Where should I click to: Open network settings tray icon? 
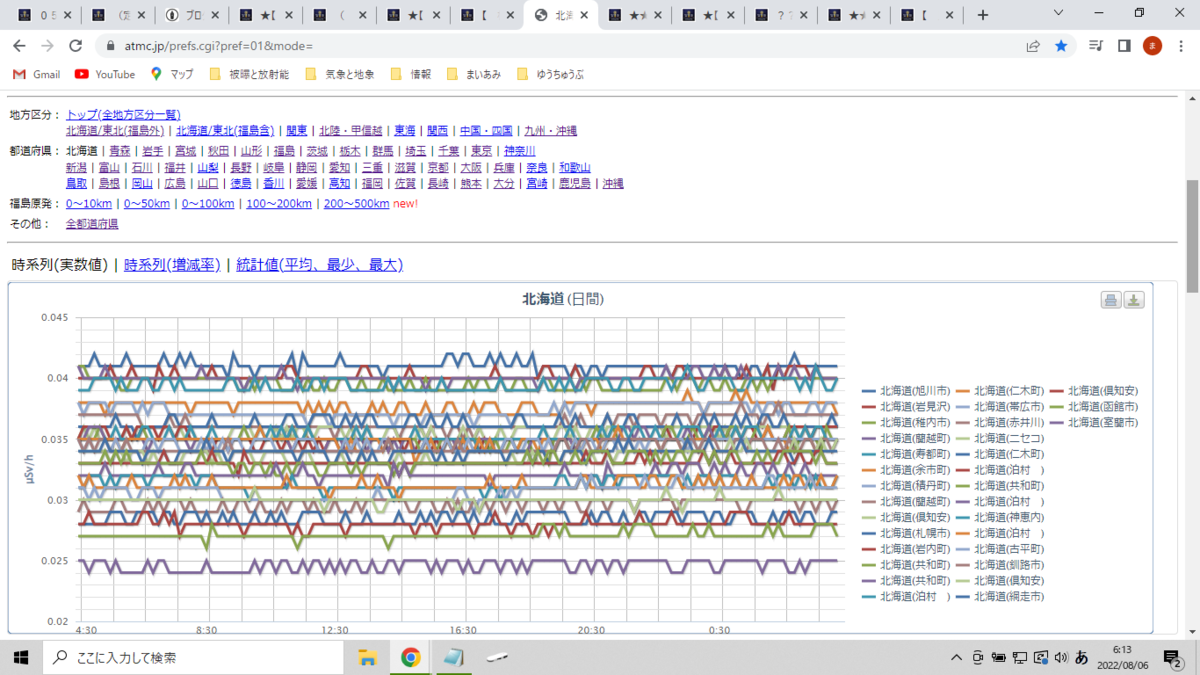tap(1020, 657)
